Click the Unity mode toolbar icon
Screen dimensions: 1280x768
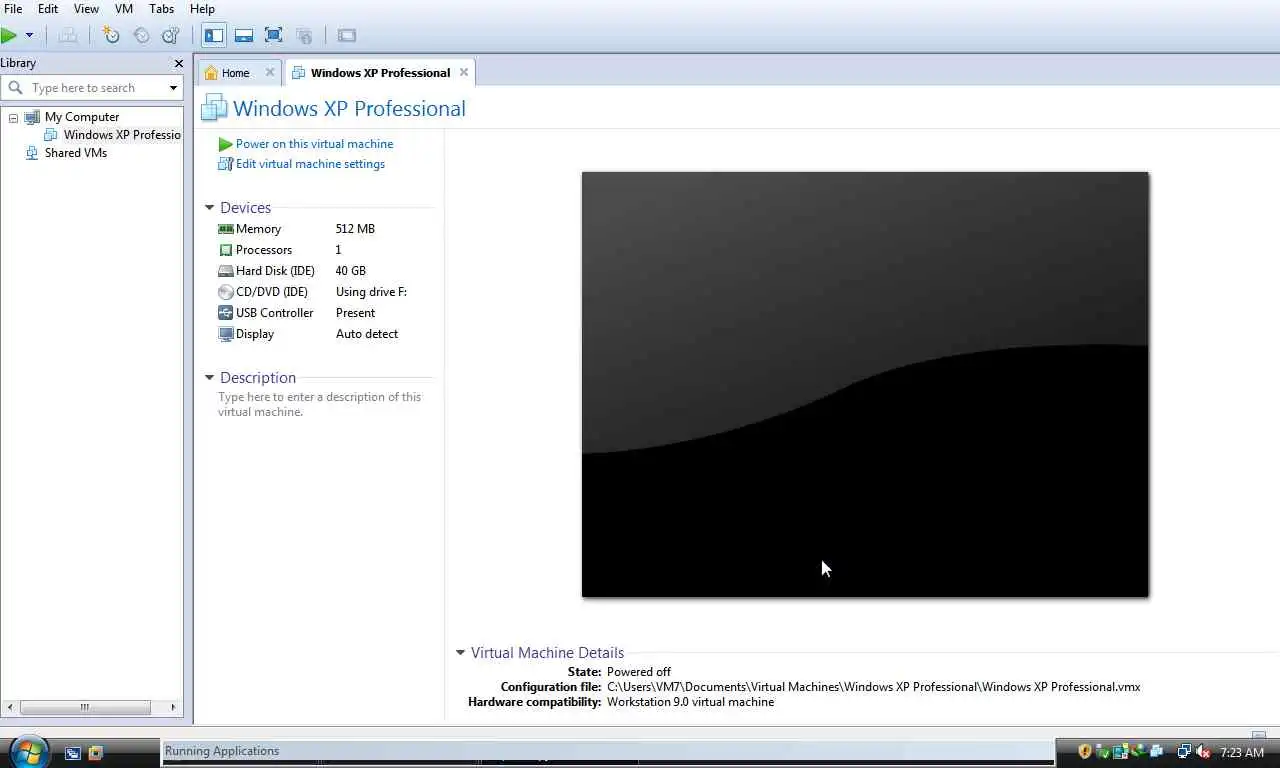click(x=304, y=35)
